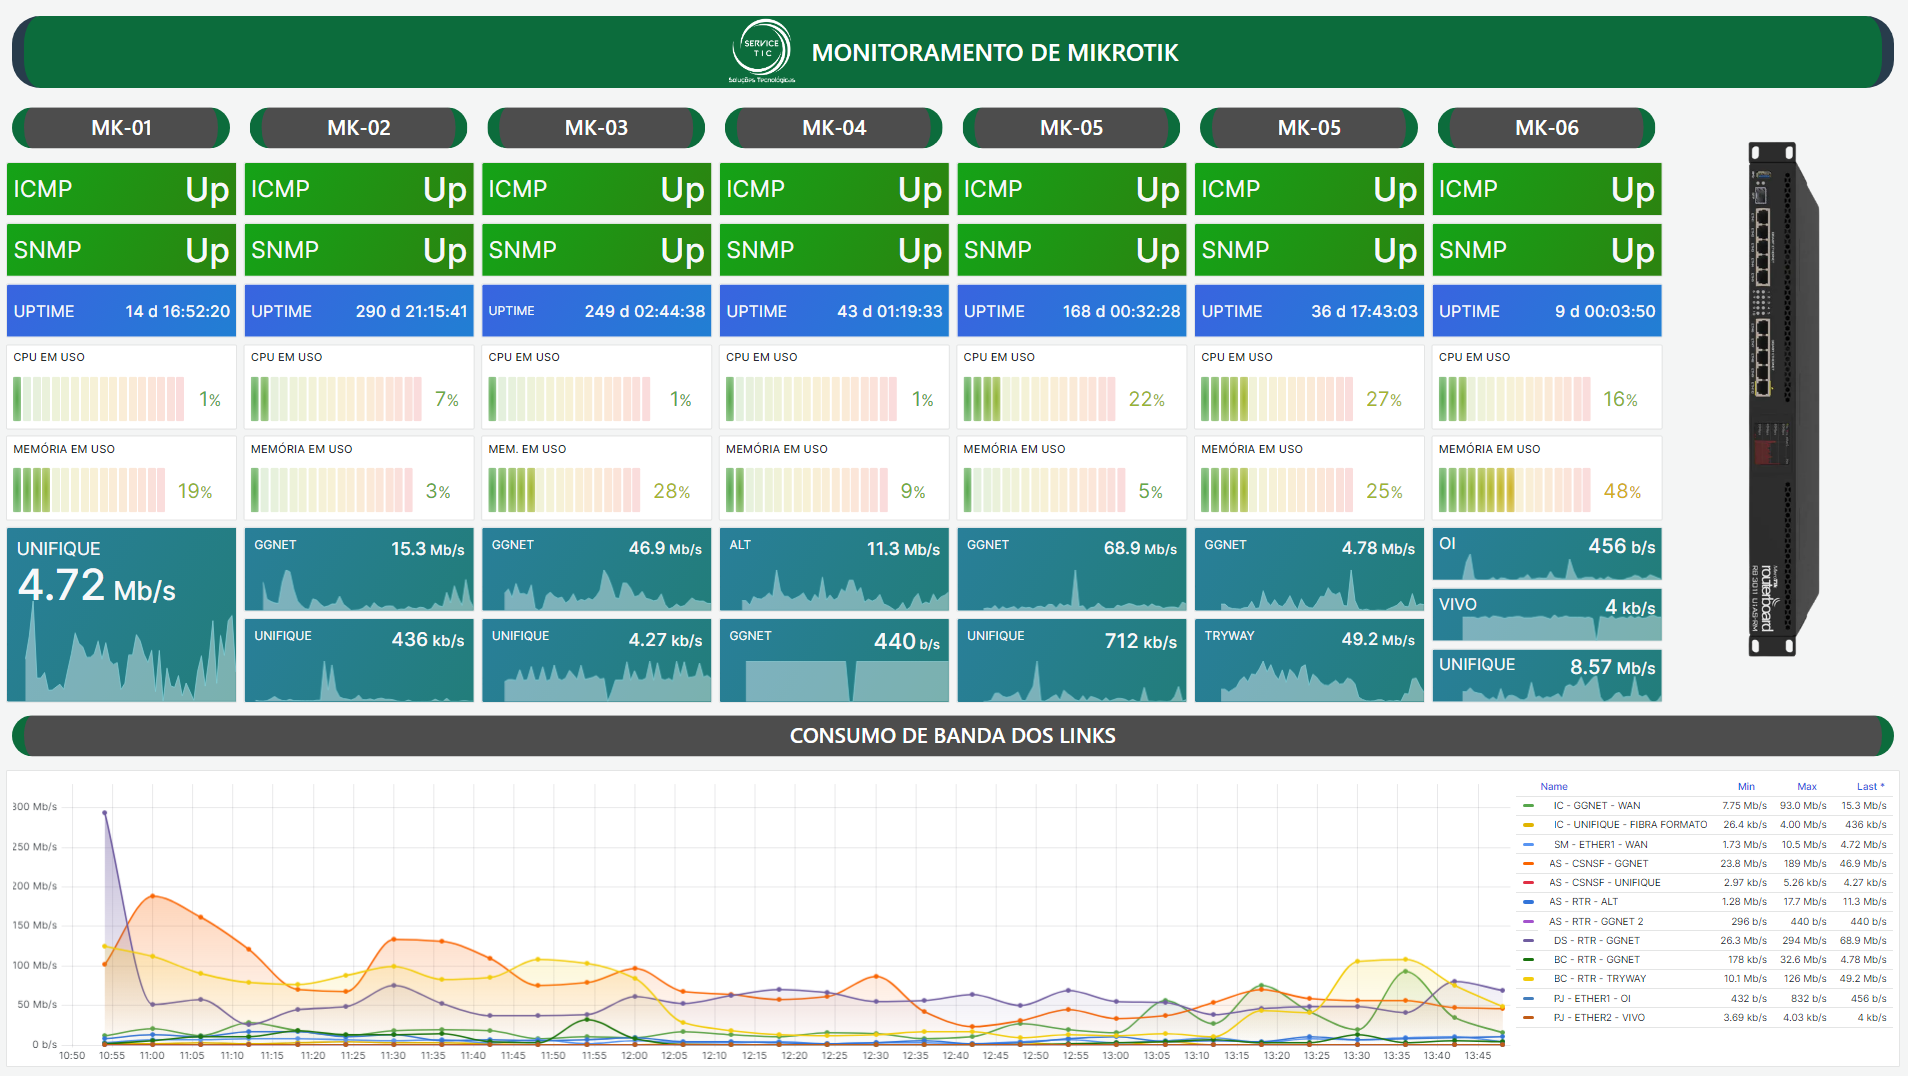Toggle IC - GGNET - WAN series in legend
Image resolution: width=1908 pixels, height=1076 pixels.
click(x=1596, y=806)
